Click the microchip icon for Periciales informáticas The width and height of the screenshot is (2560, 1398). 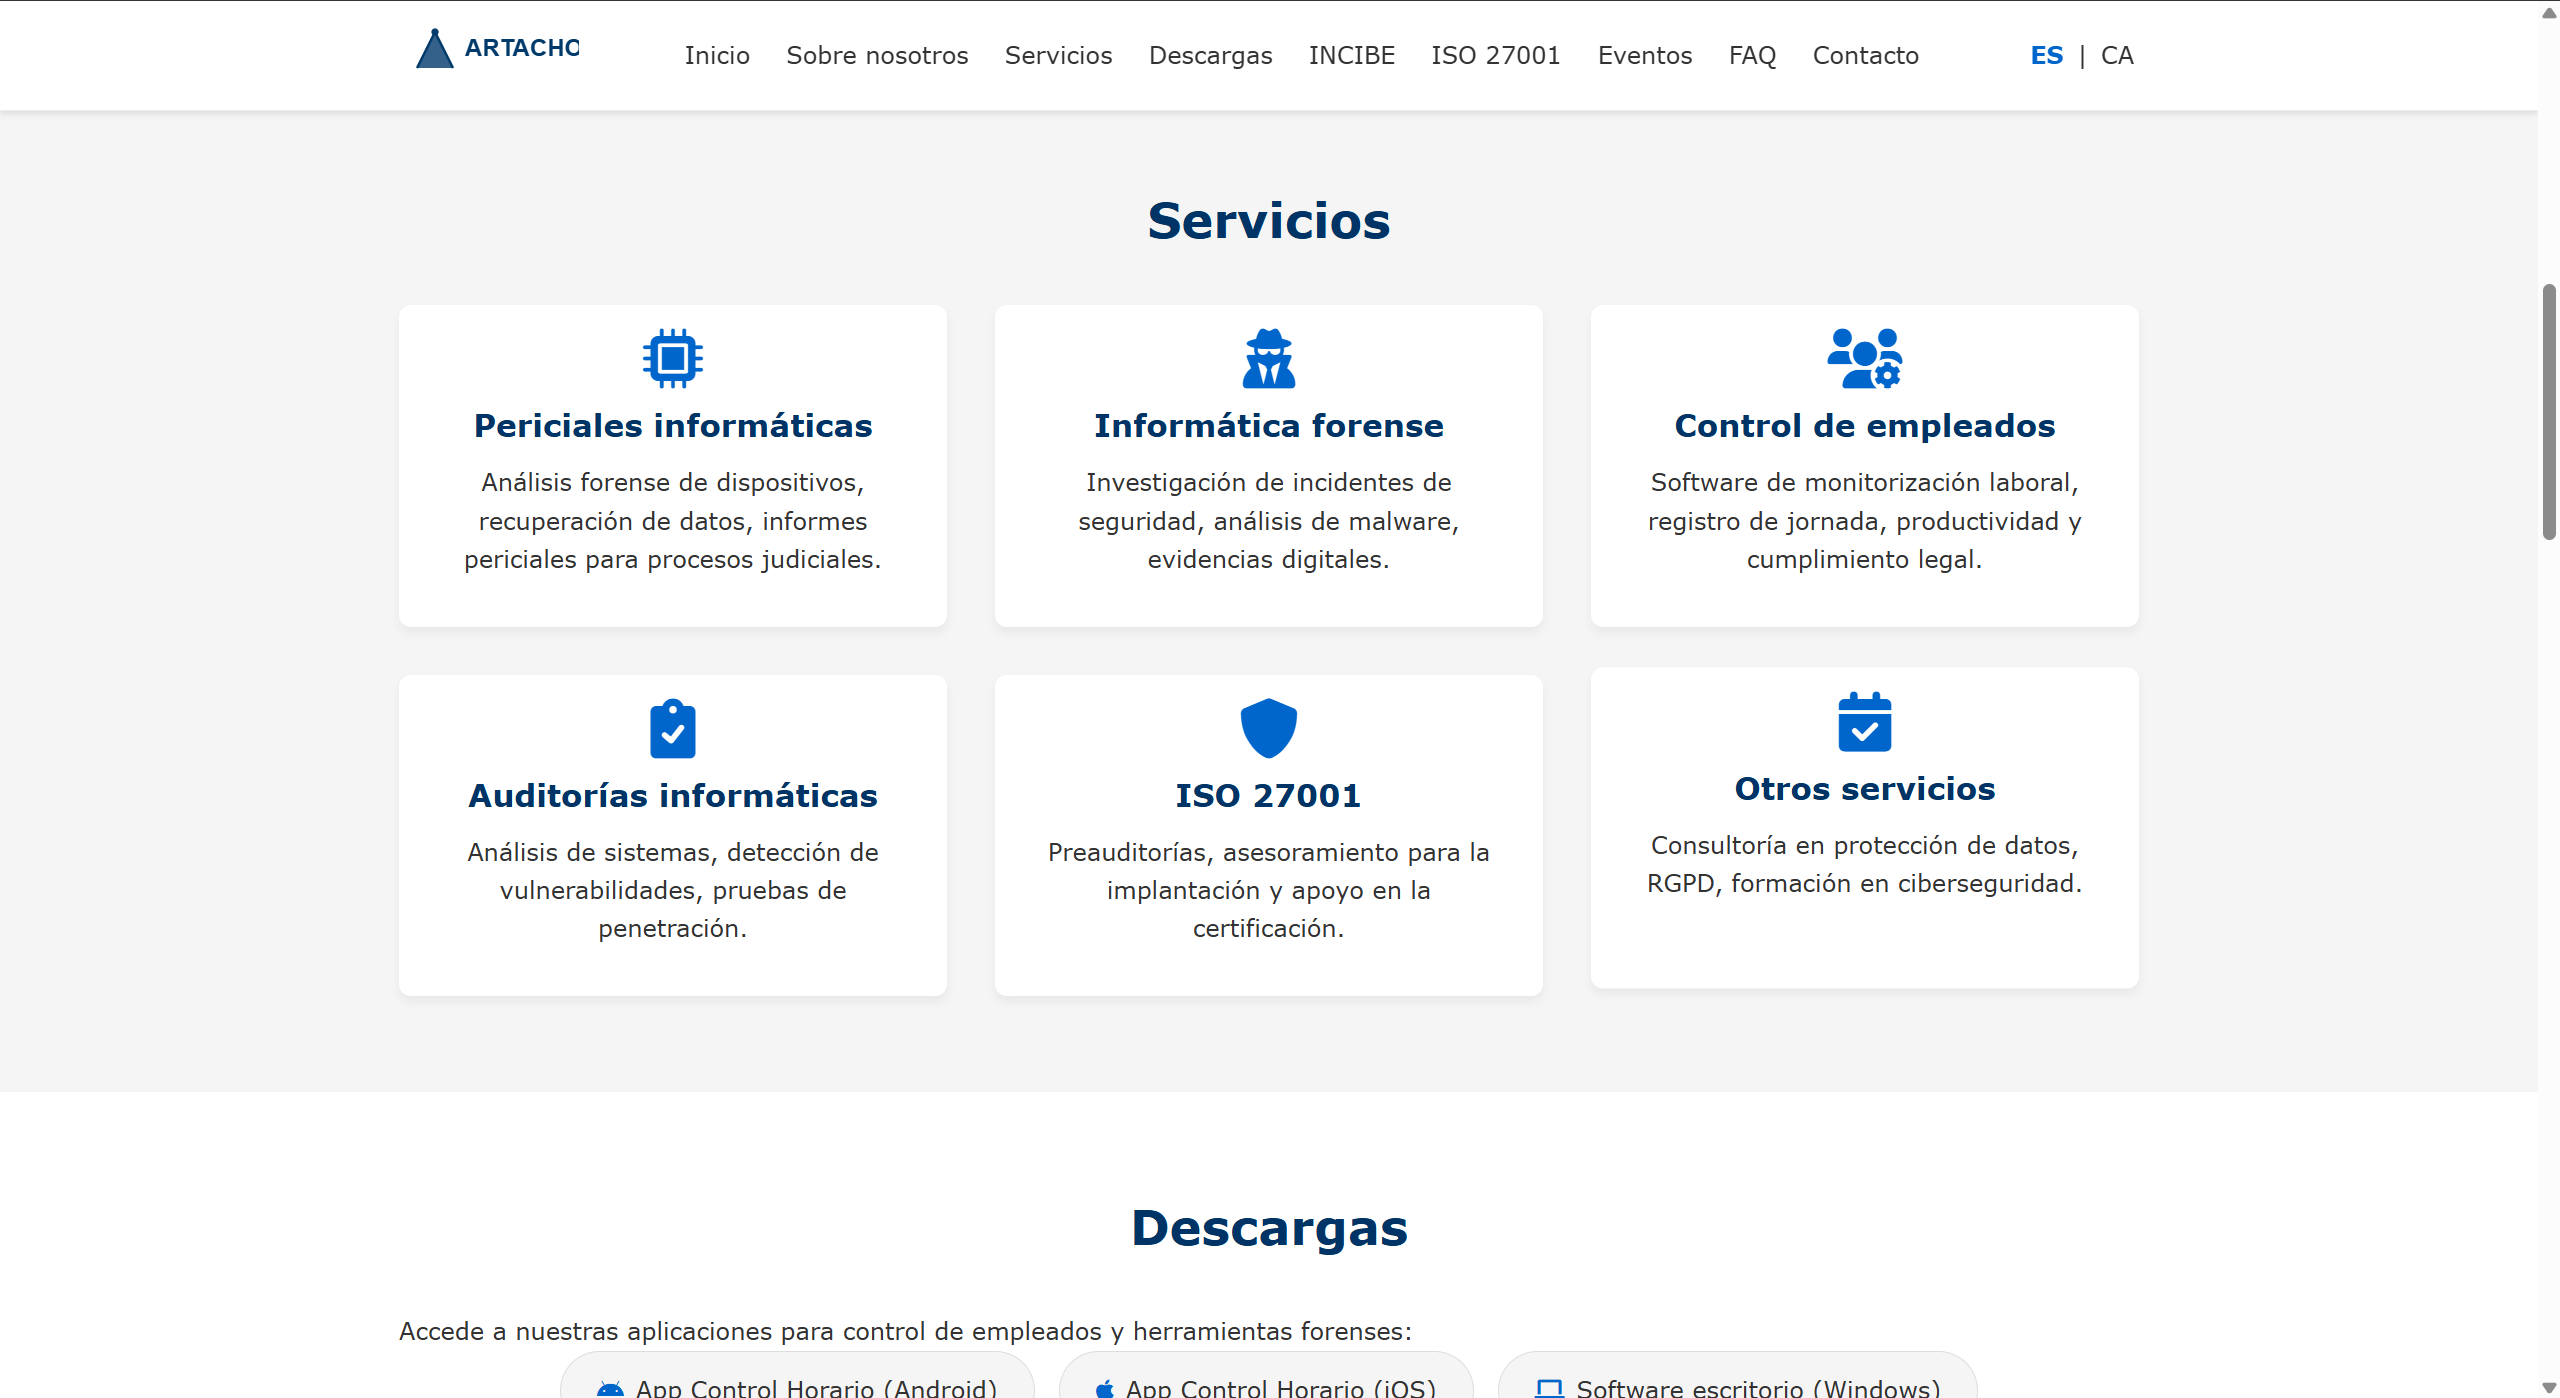click(672, 358)
